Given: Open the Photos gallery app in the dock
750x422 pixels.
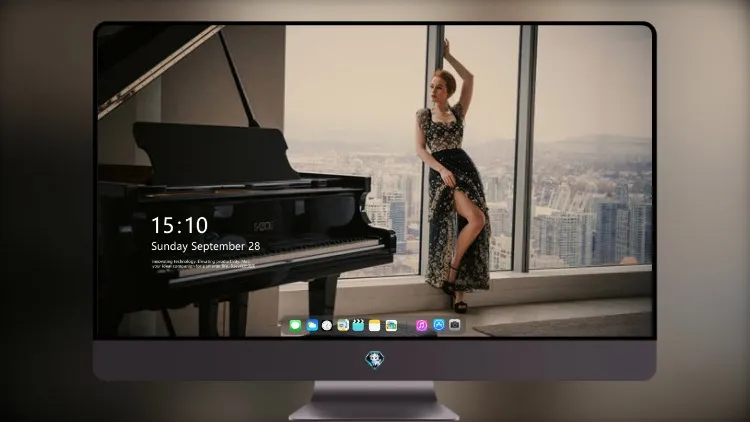Looking at the screenshot, I should click(x=391, y=325).
